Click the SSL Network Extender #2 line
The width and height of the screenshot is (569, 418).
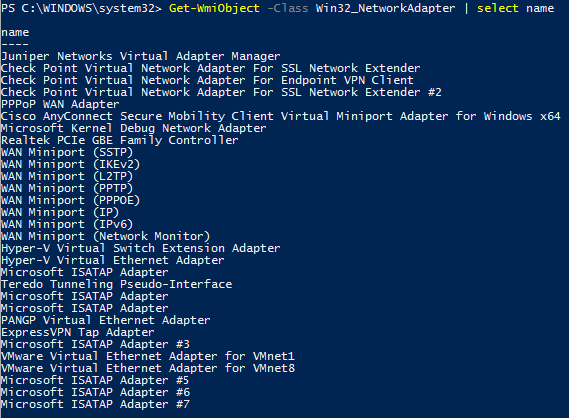point(221,92)
